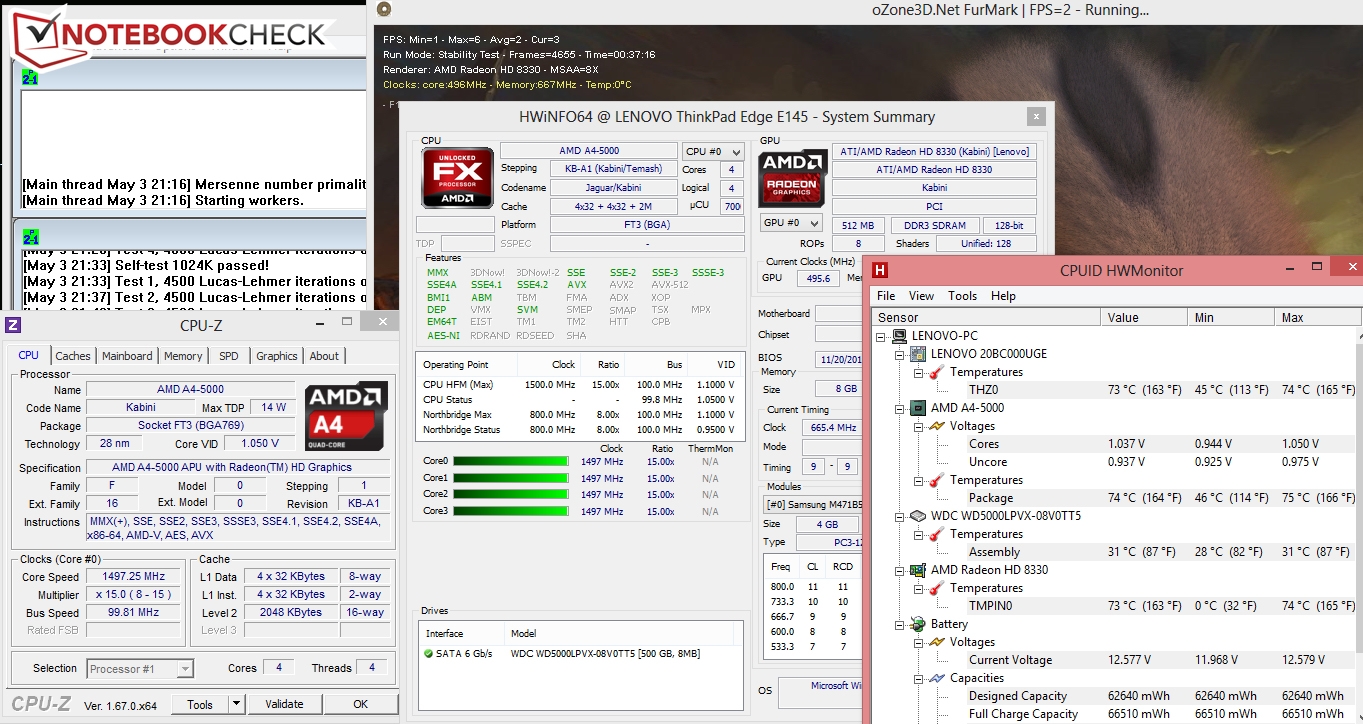Open the Tools menu in HWMonitor
Viewport: 1363px width, 724px height.
pos(962,296)
